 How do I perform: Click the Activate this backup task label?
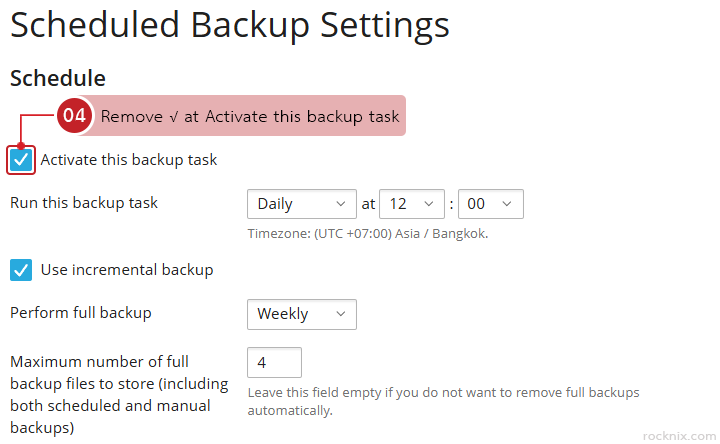pos(128,160)
